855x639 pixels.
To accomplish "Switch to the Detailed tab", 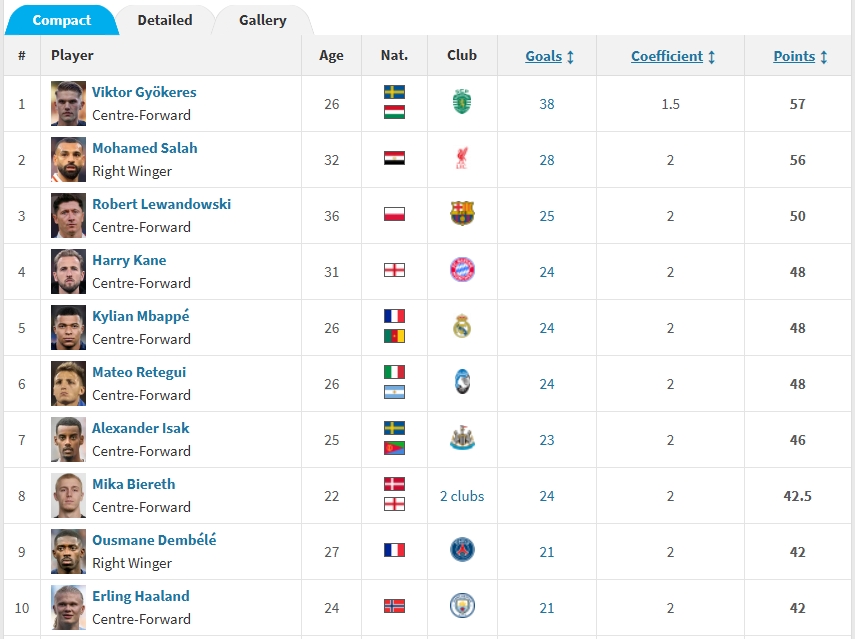I will coord(165,20).
